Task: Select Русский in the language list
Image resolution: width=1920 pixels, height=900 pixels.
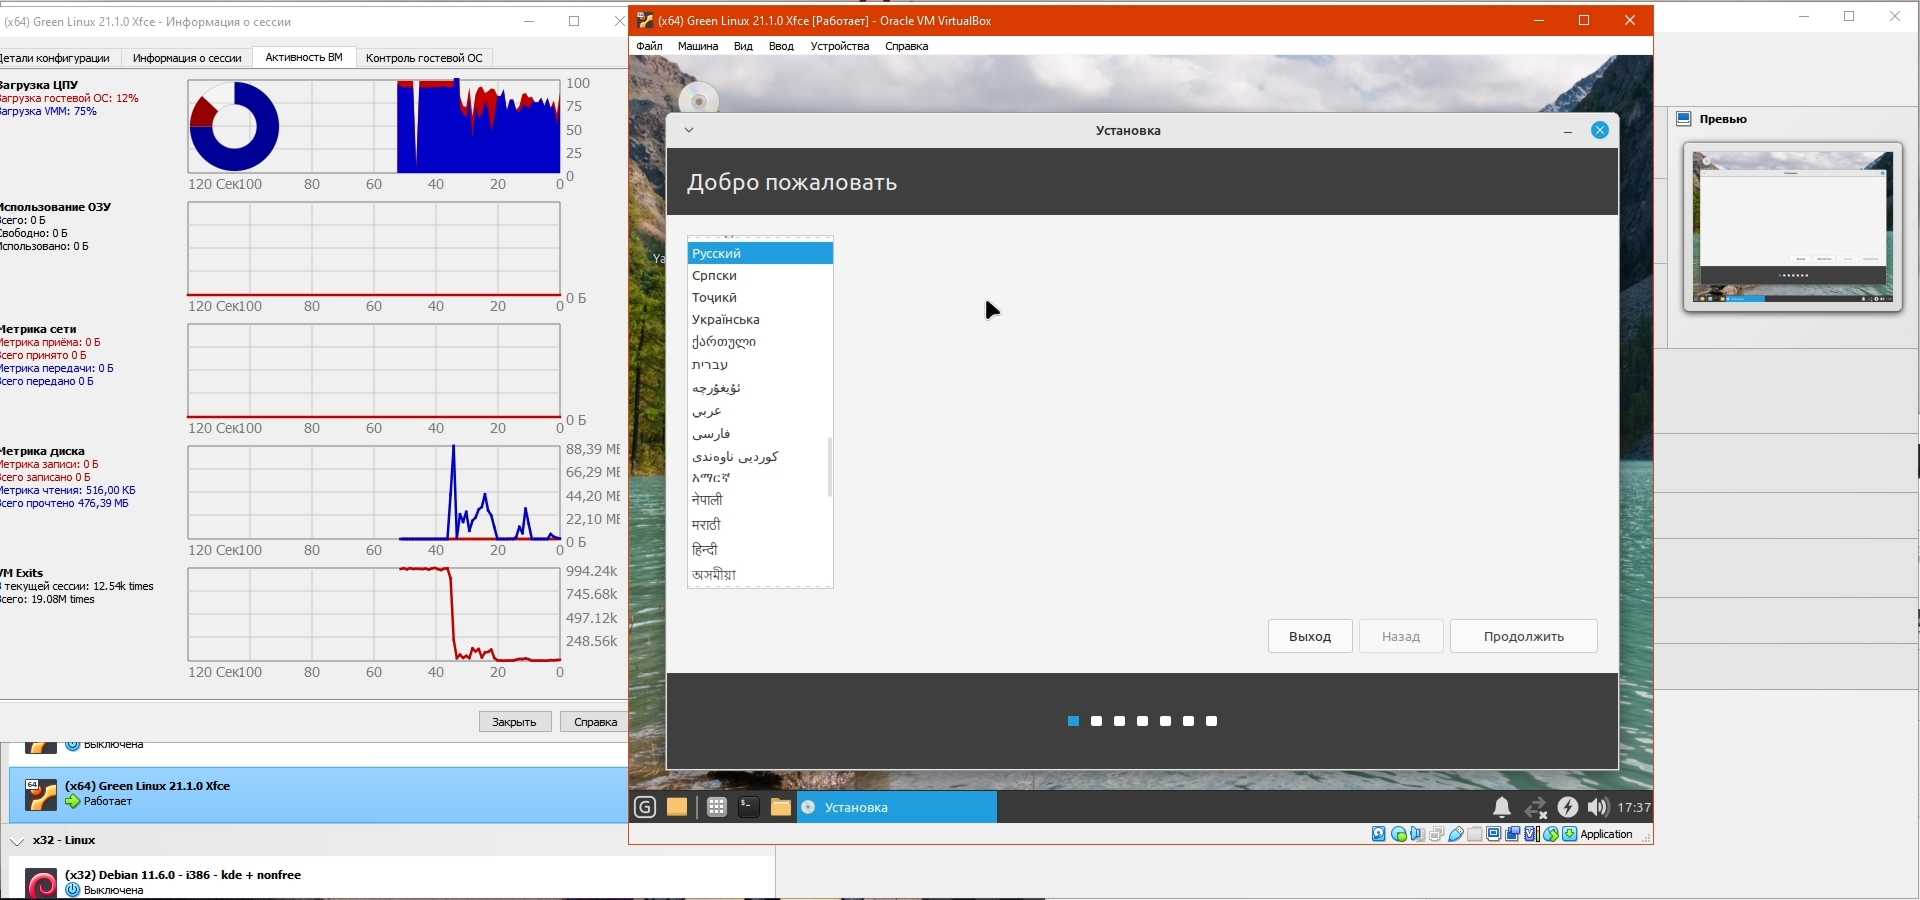Action: [x=760, y=253]
